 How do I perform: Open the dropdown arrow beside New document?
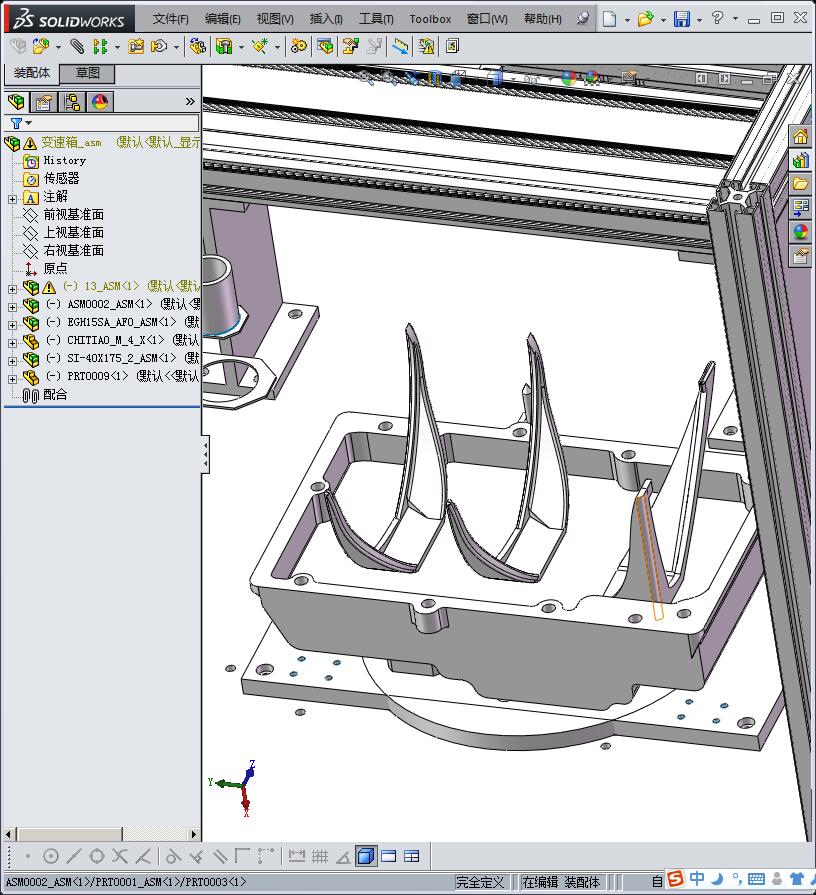pyautogui.click(x=627, y=20)
